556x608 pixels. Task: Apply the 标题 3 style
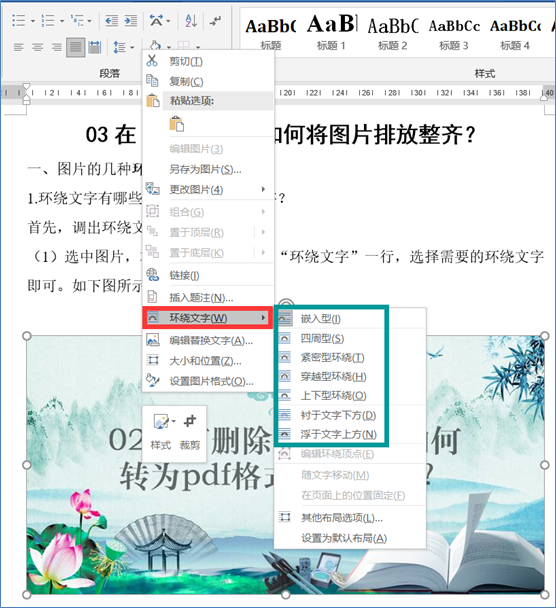(454, 33)
